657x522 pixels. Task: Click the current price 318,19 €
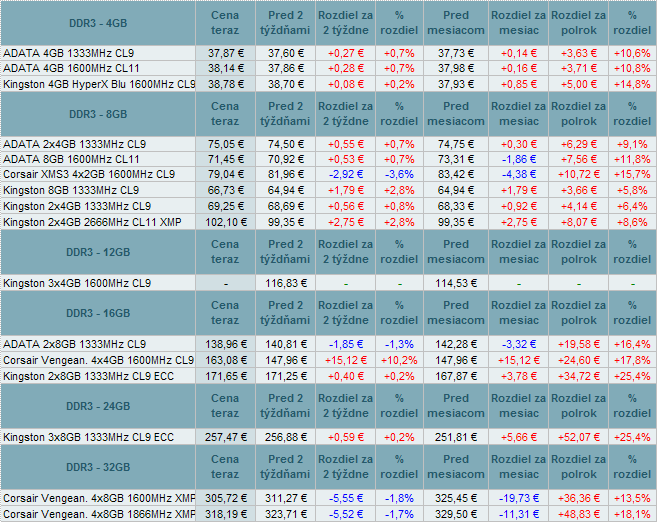click(x=226, y=514)
